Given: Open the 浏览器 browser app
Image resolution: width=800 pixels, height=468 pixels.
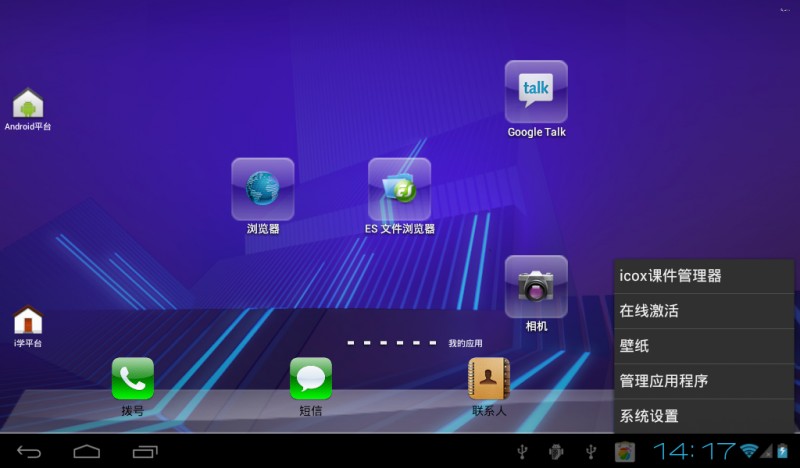Looking at the screenshot, I should 263,189.
